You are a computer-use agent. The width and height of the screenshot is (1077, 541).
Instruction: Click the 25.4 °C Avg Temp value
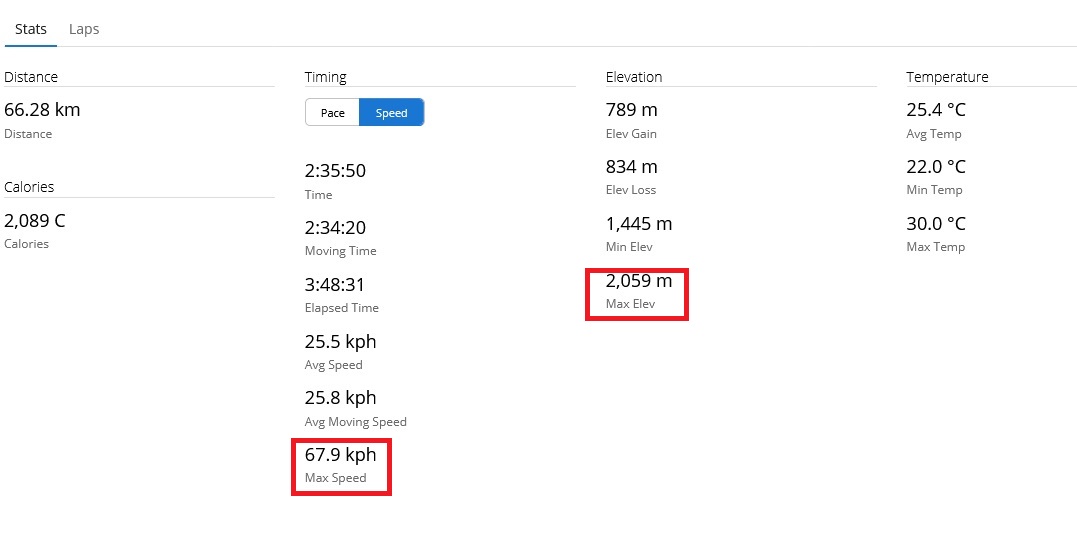[x=936, y=110]
